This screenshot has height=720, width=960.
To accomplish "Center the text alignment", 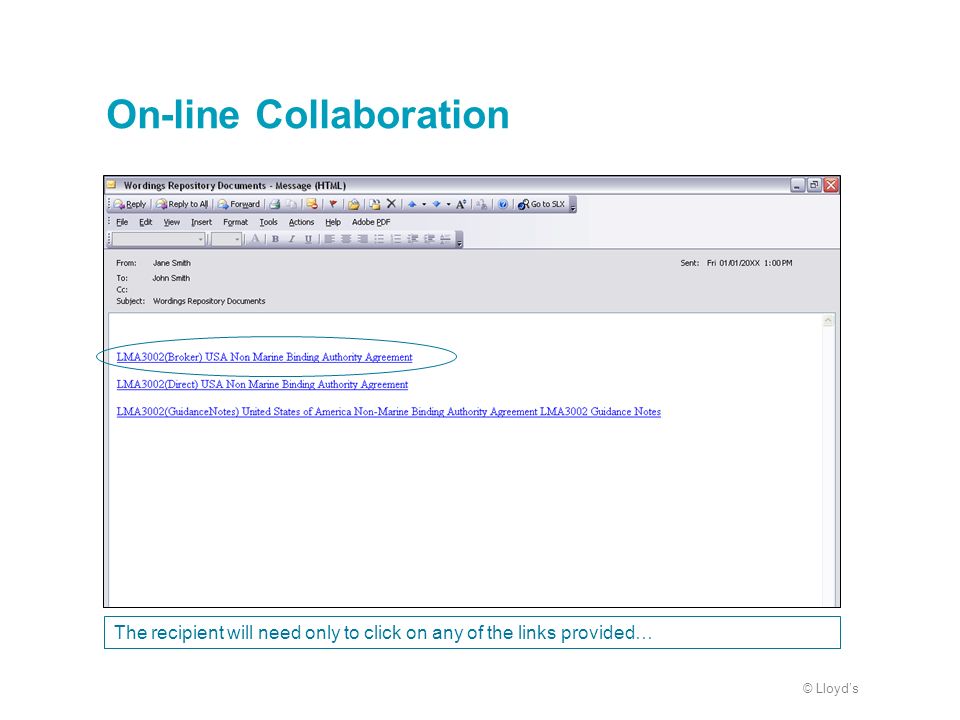I will tap(346, 239).
